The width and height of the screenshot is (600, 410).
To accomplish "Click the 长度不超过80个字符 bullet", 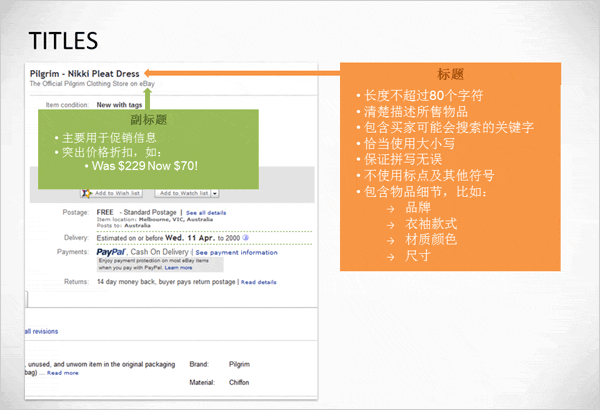I will pyautogui.click(x=424, y=95).
